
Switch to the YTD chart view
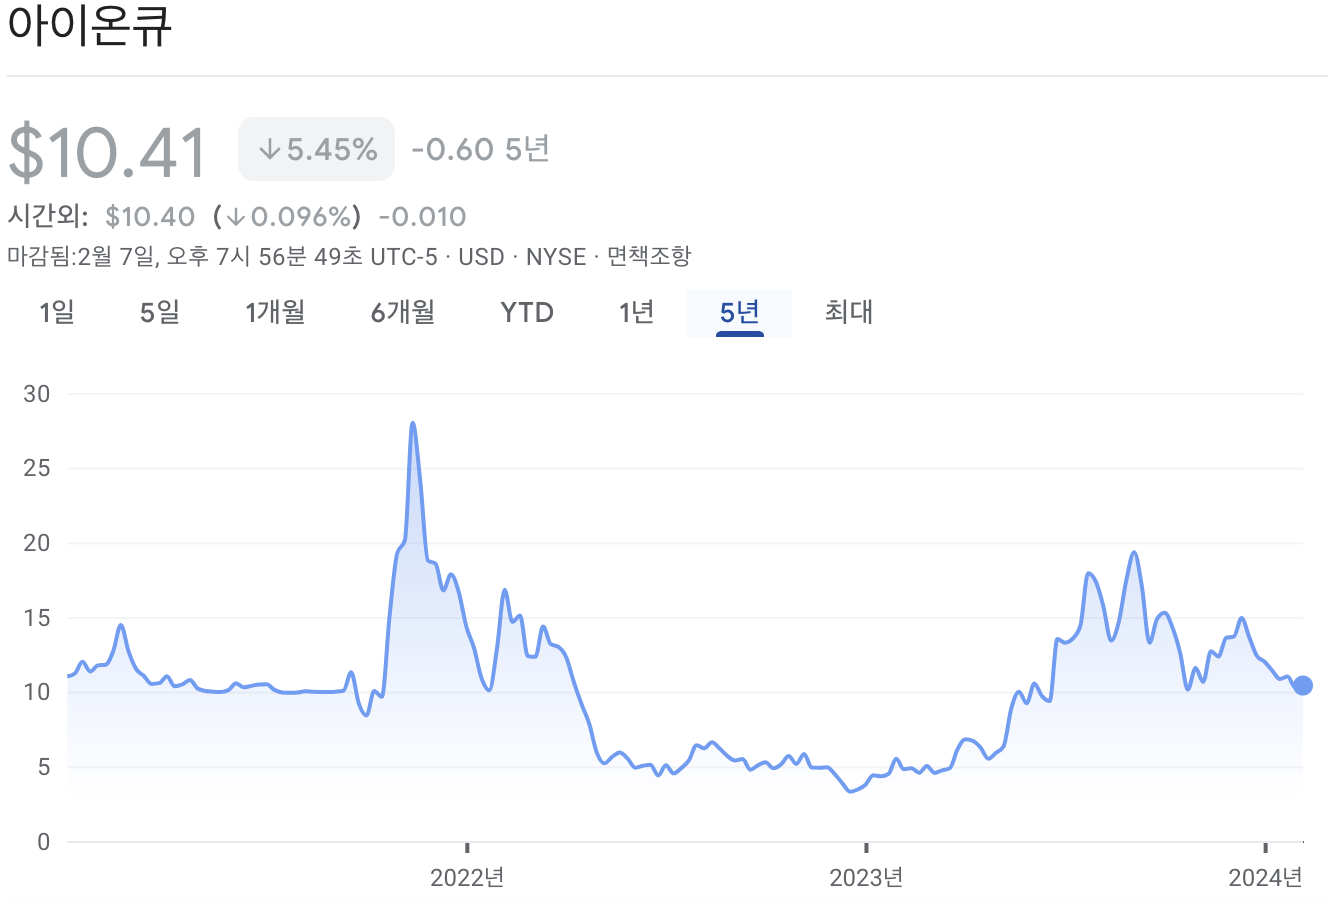[527, 312]
